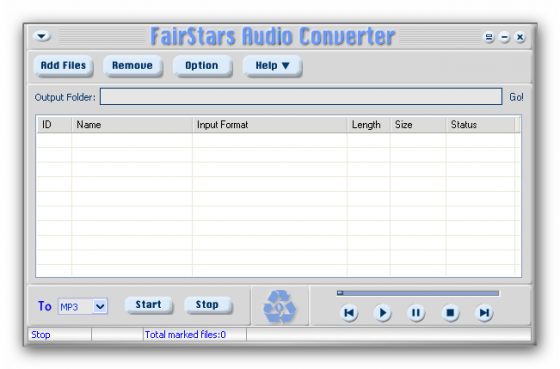Start the conversion with Start button

(x=149, y=305)
